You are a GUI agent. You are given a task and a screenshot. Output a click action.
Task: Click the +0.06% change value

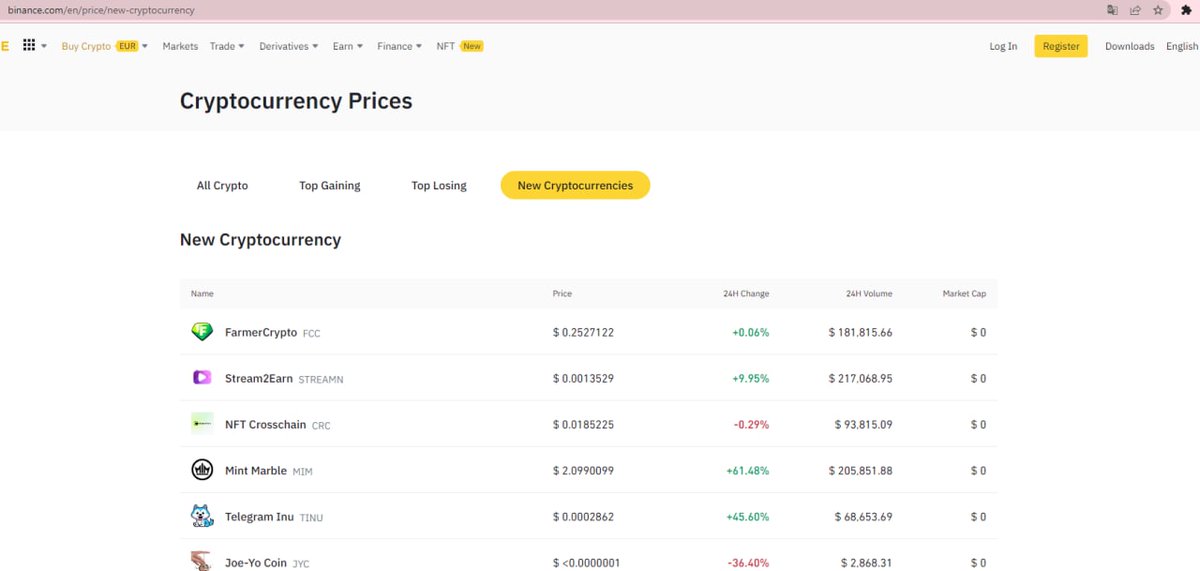coord(750,332)
